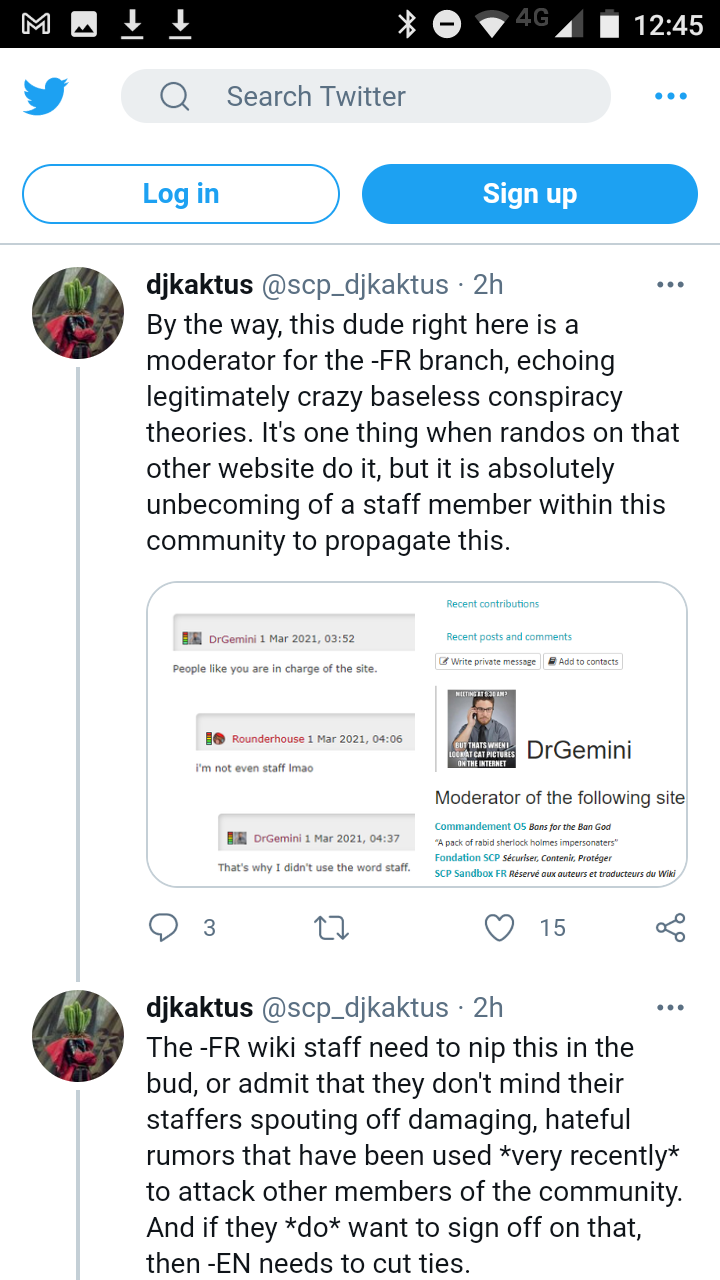This screenshot has width=720, height=1280.
Task: Open @scp_djkaktus handle in first tweet
Action: coord(355,285)
